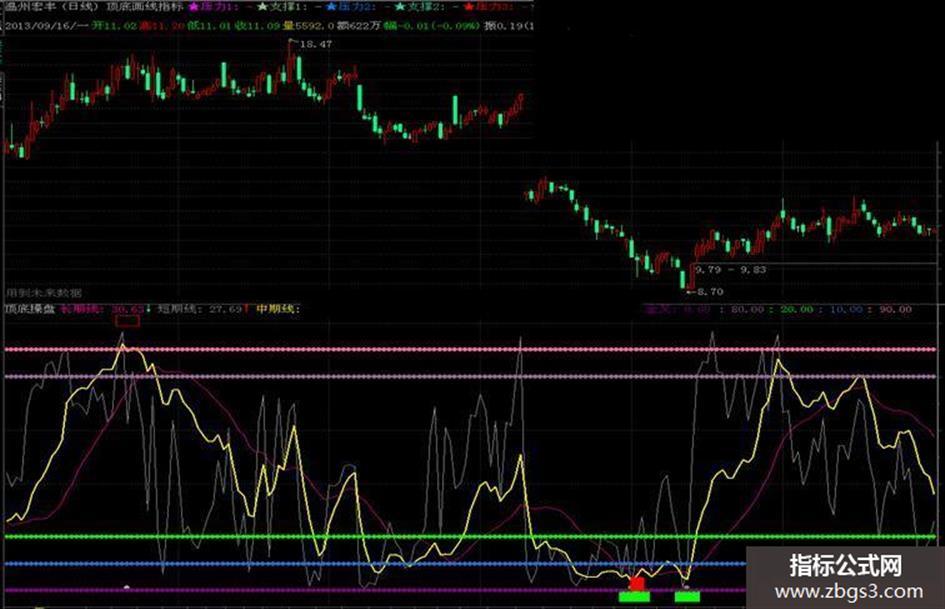Viewport: 945px width, 609px height.
Task: Click the yellow 中期线 legend label
Action: pyautogui.click(x=276, y=309)
